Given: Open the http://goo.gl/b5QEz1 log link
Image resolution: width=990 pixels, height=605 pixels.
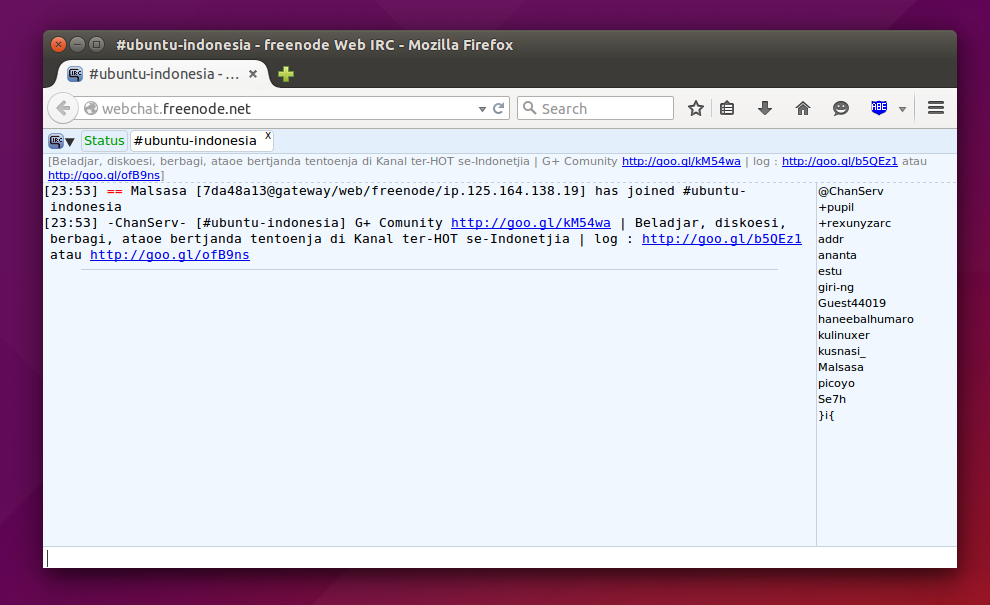Looking at the screenshot, I should pos(721,239).
